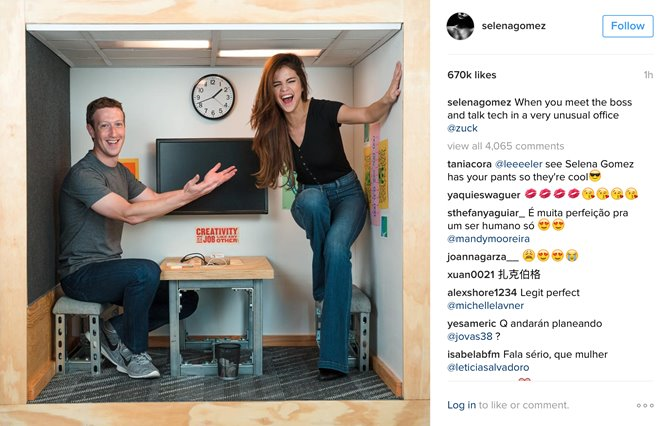660x426 pixels.
Task: Open the selenagomez username in the caption
Action: (479, 102)
